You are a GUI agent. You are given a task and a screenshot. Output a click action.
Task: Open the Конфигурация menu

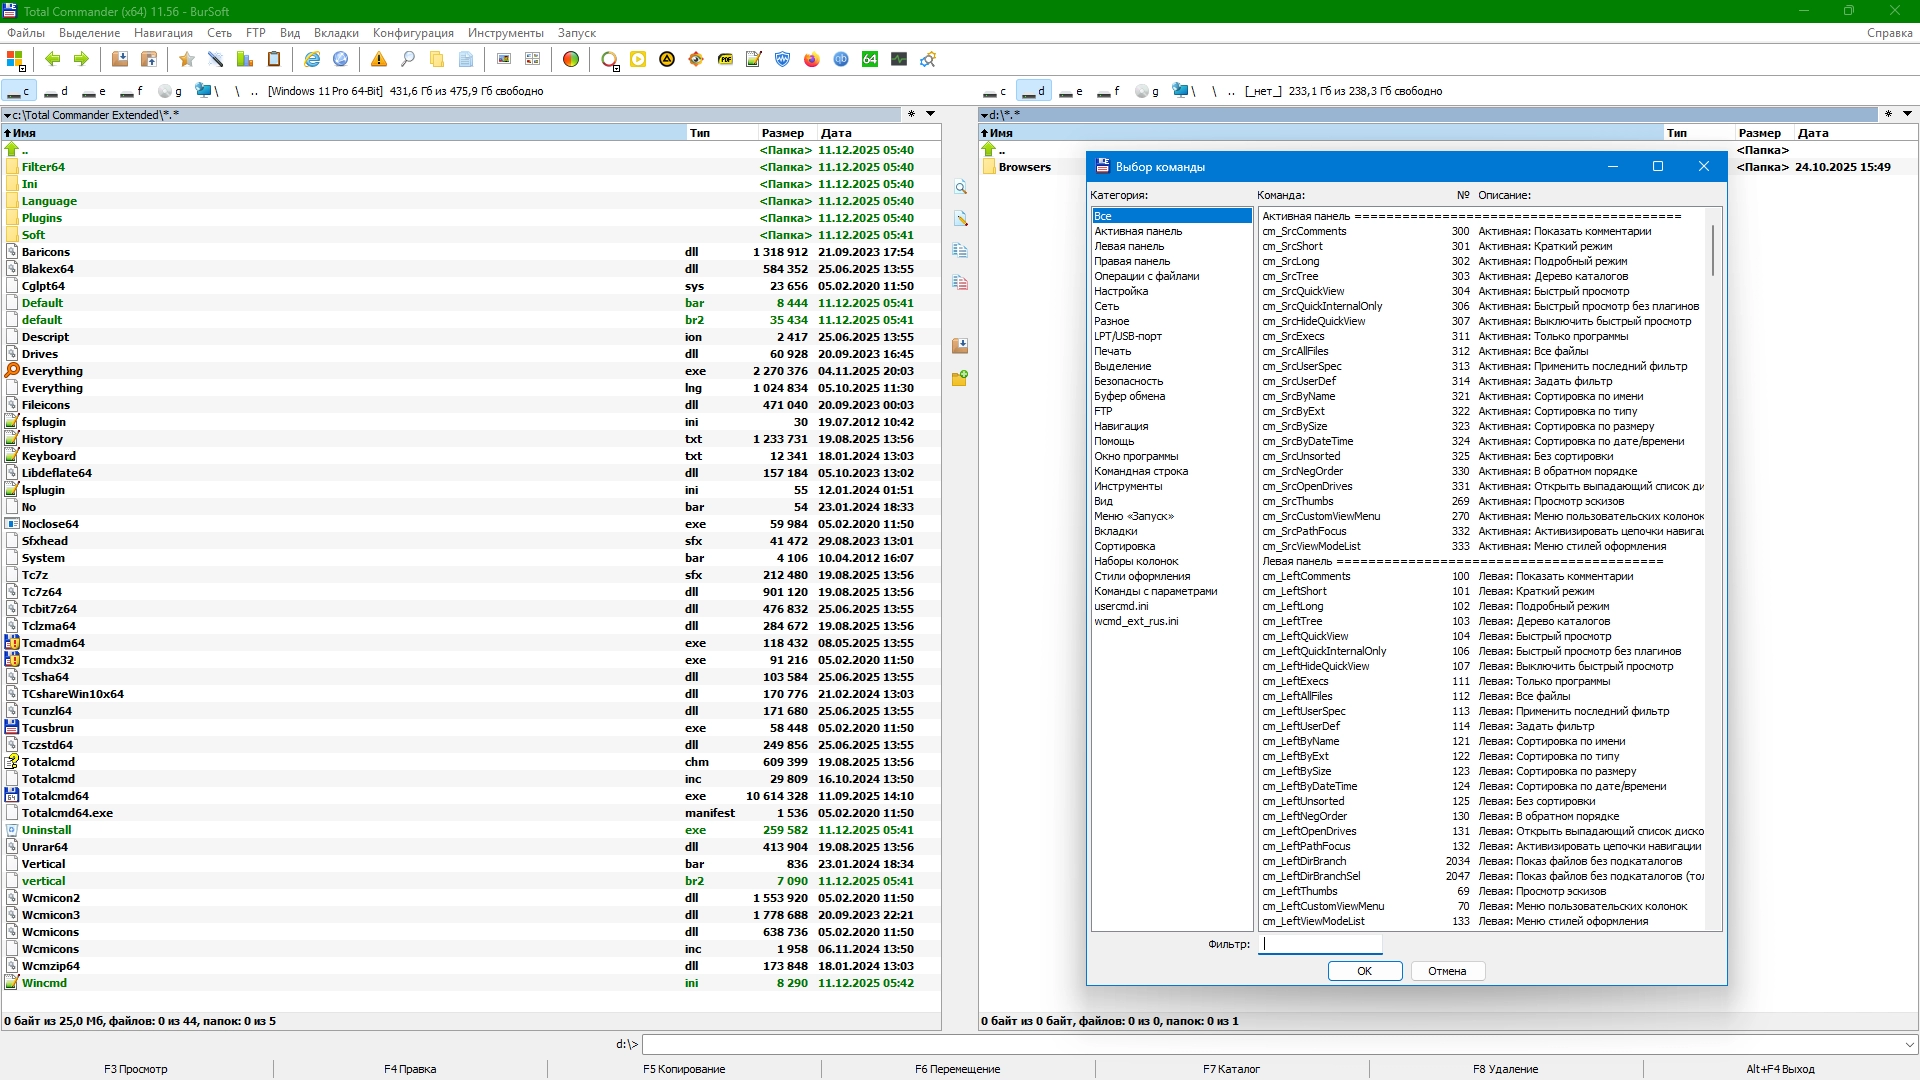point(413,33)
